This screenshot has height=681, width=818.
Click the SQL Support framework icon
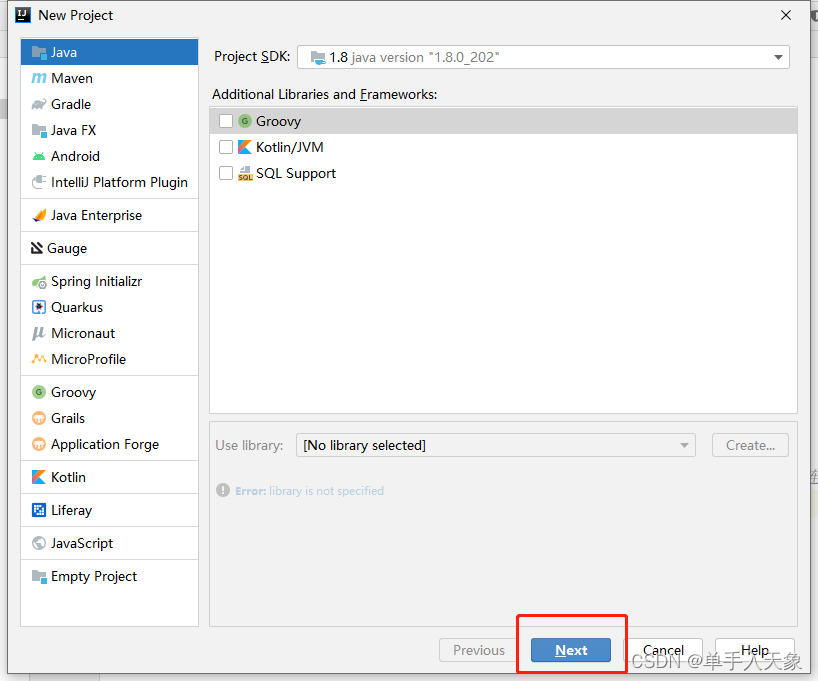click(245, 173)
